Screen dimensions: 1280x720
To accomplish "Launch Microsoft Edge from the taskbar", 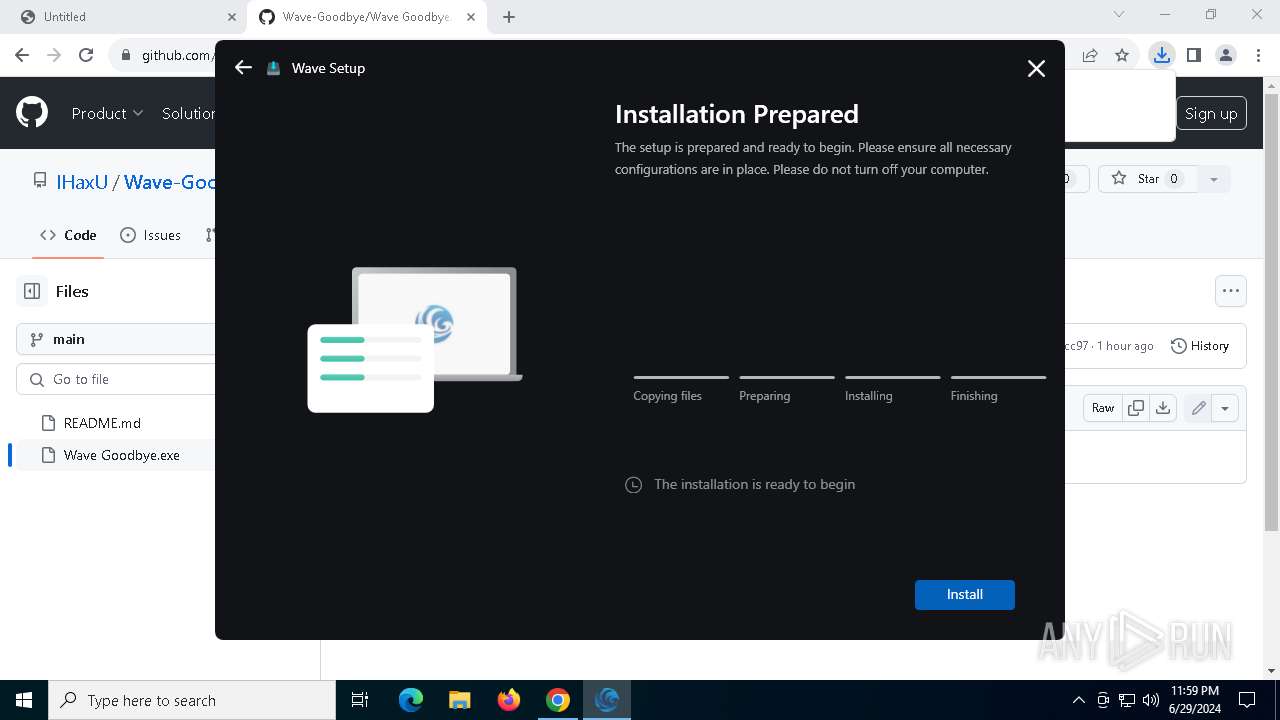I will pyautogui.click(x=411, y=700).
